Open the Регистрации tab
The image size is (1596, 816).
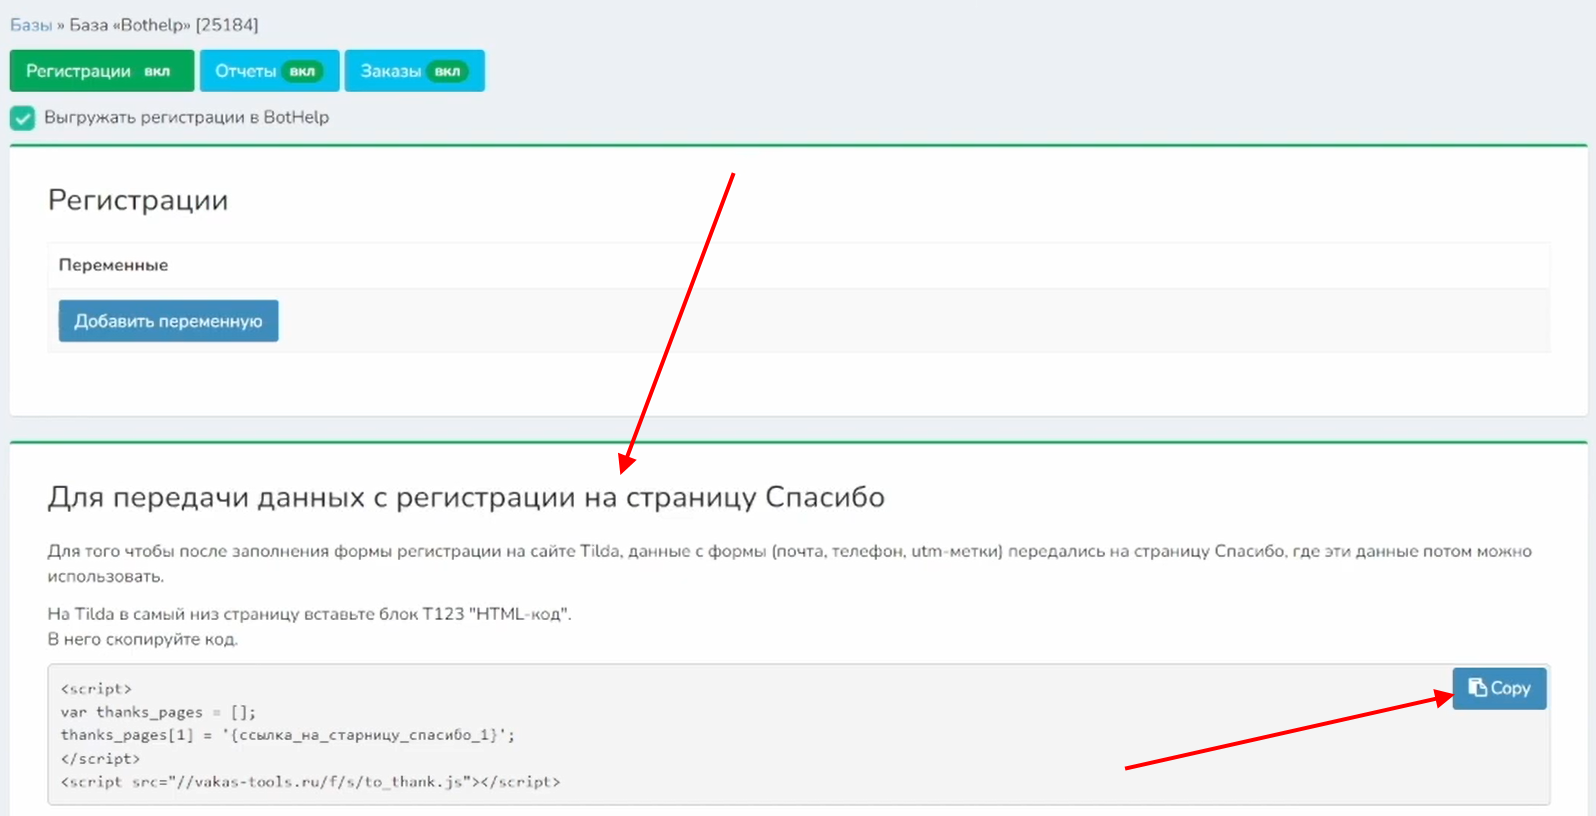tap(78, 72)
